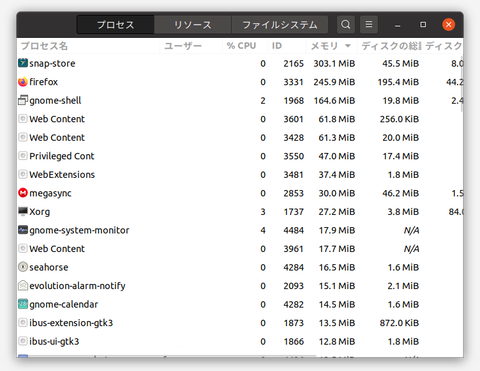
Task: Click process ID 3481
Action: tap(294, 175)
